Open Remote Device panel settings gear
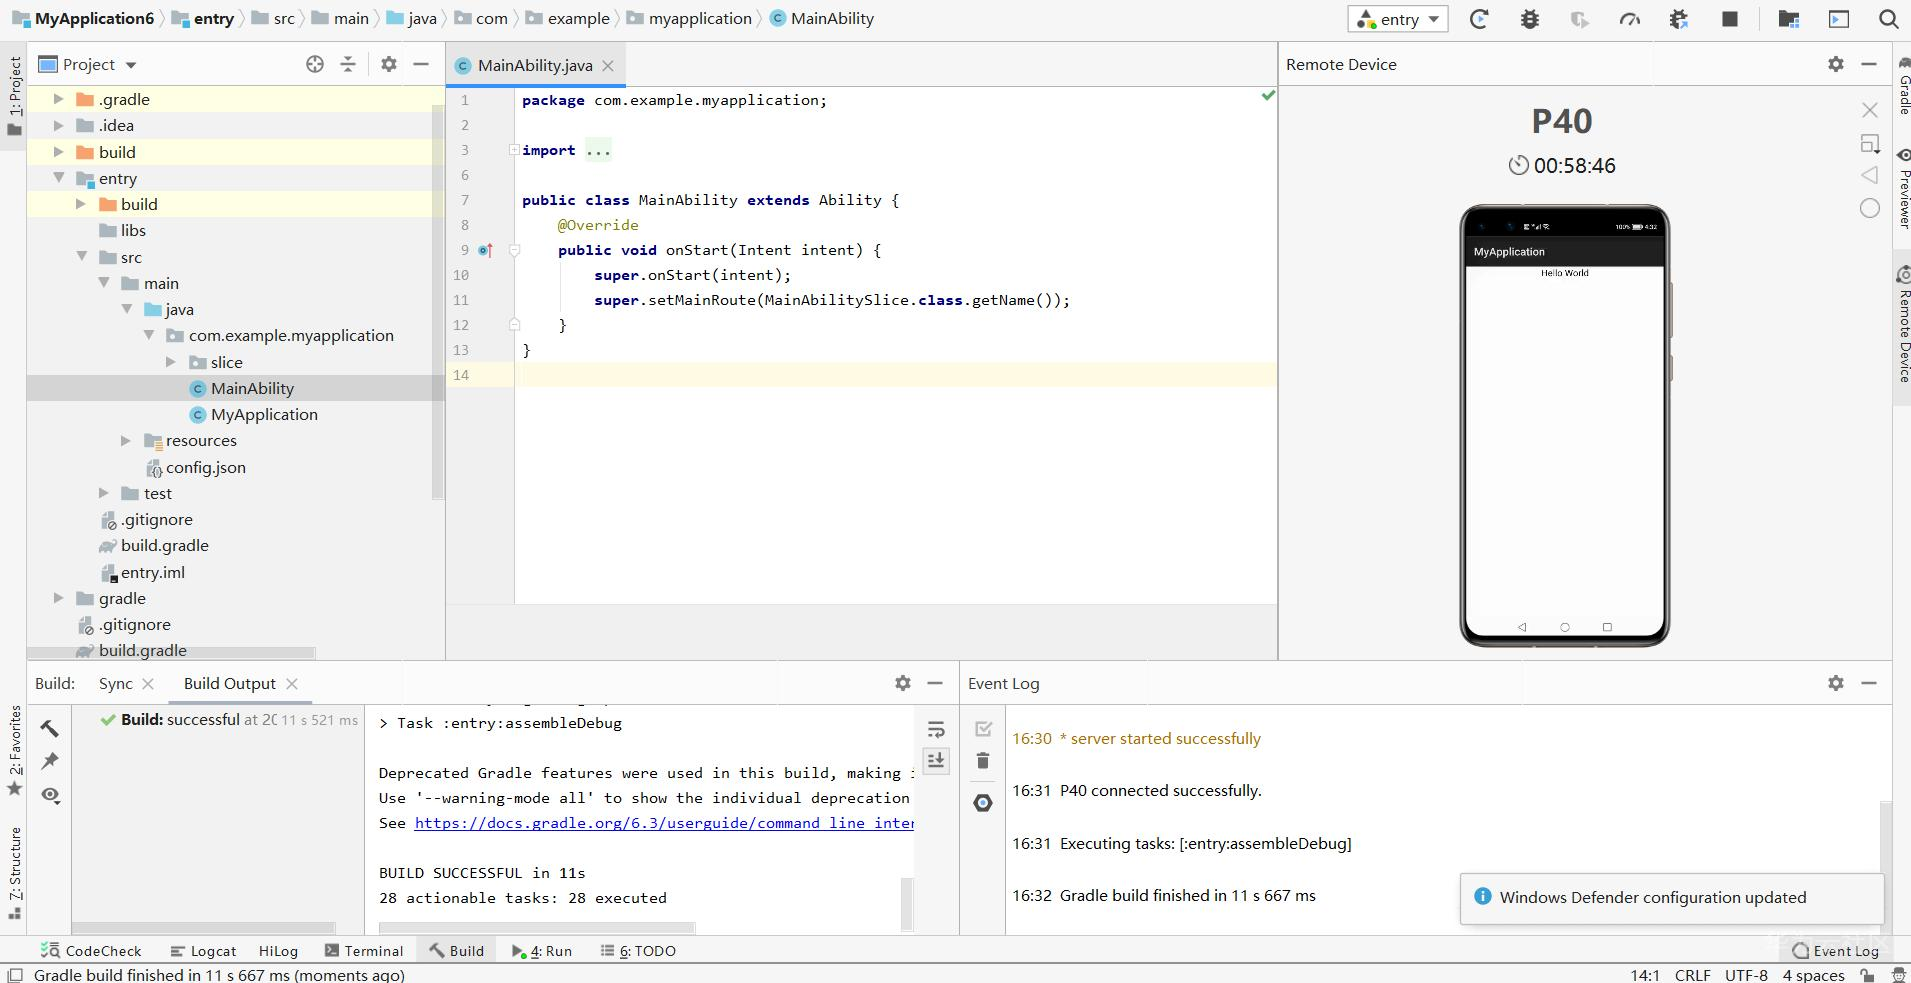1911x983 pixels. [x=1835, y=64]
